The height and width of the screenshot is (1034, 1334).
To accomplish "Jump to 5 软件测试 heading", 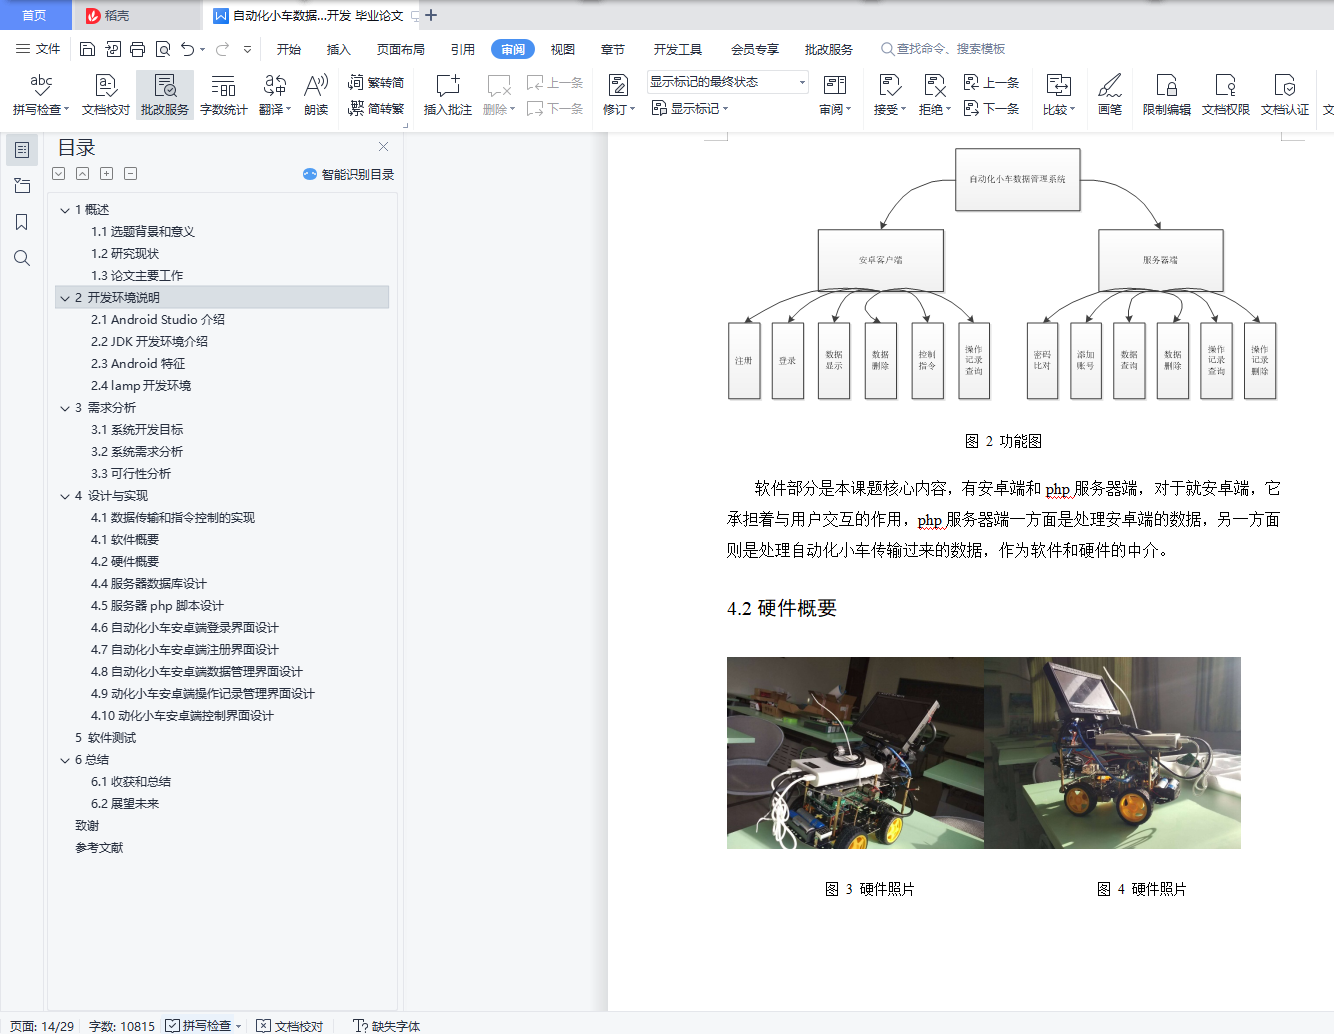I will (105, 738).
